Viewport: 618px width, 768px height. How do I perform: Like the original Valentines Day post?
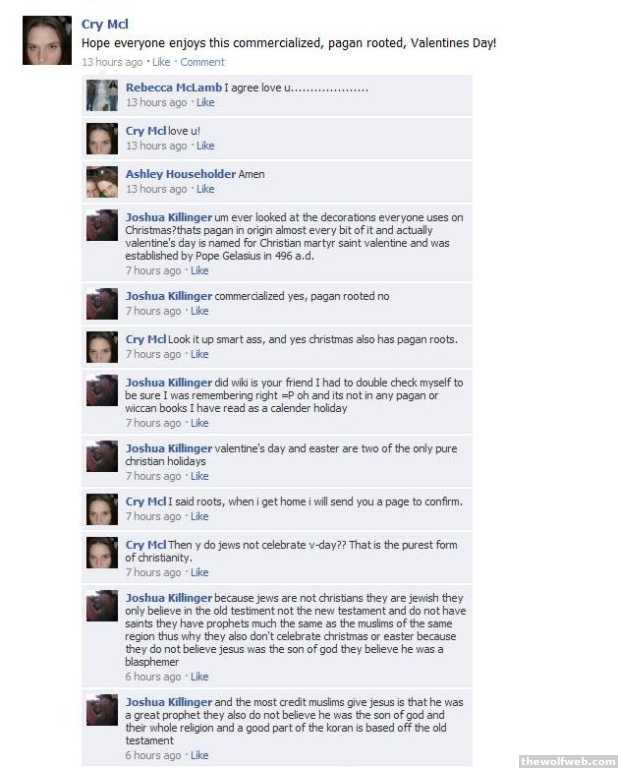point(161,62)
